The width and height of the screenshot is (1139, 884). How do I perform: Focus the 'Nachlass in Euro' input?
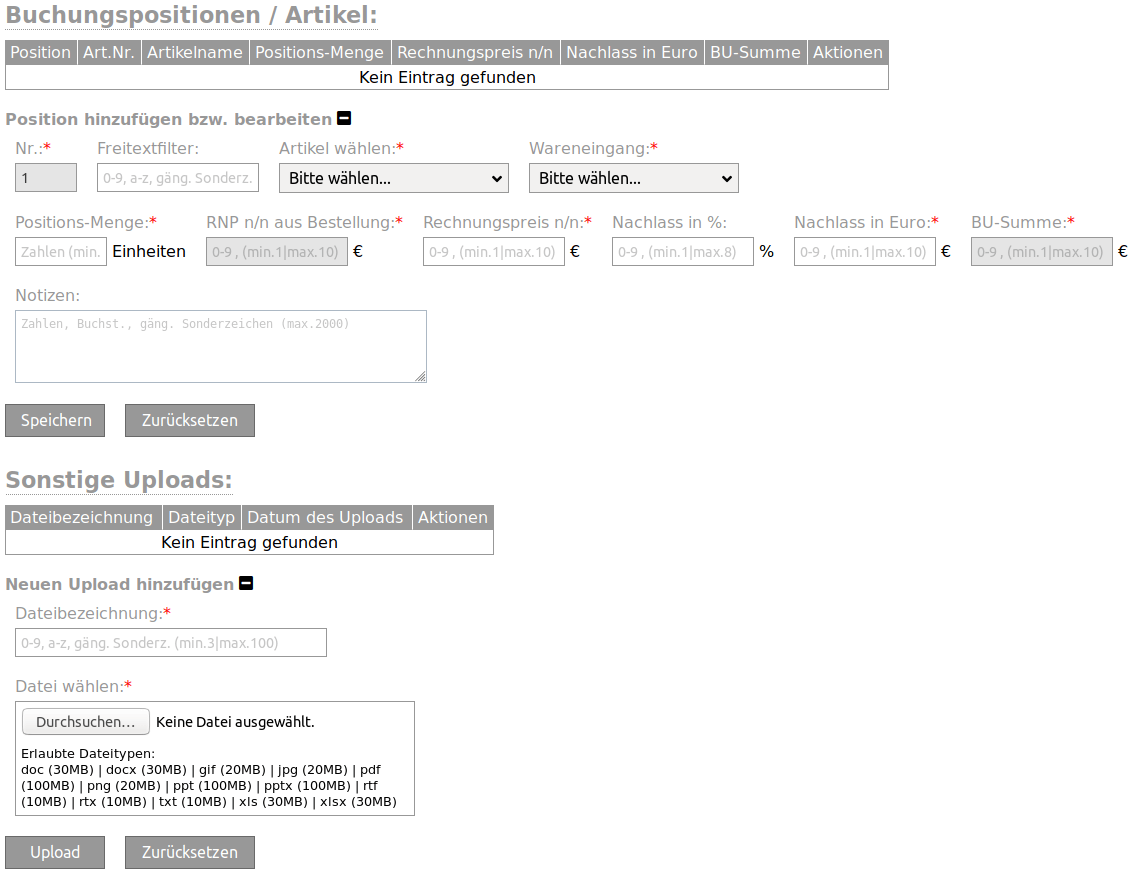coord(864,252)
